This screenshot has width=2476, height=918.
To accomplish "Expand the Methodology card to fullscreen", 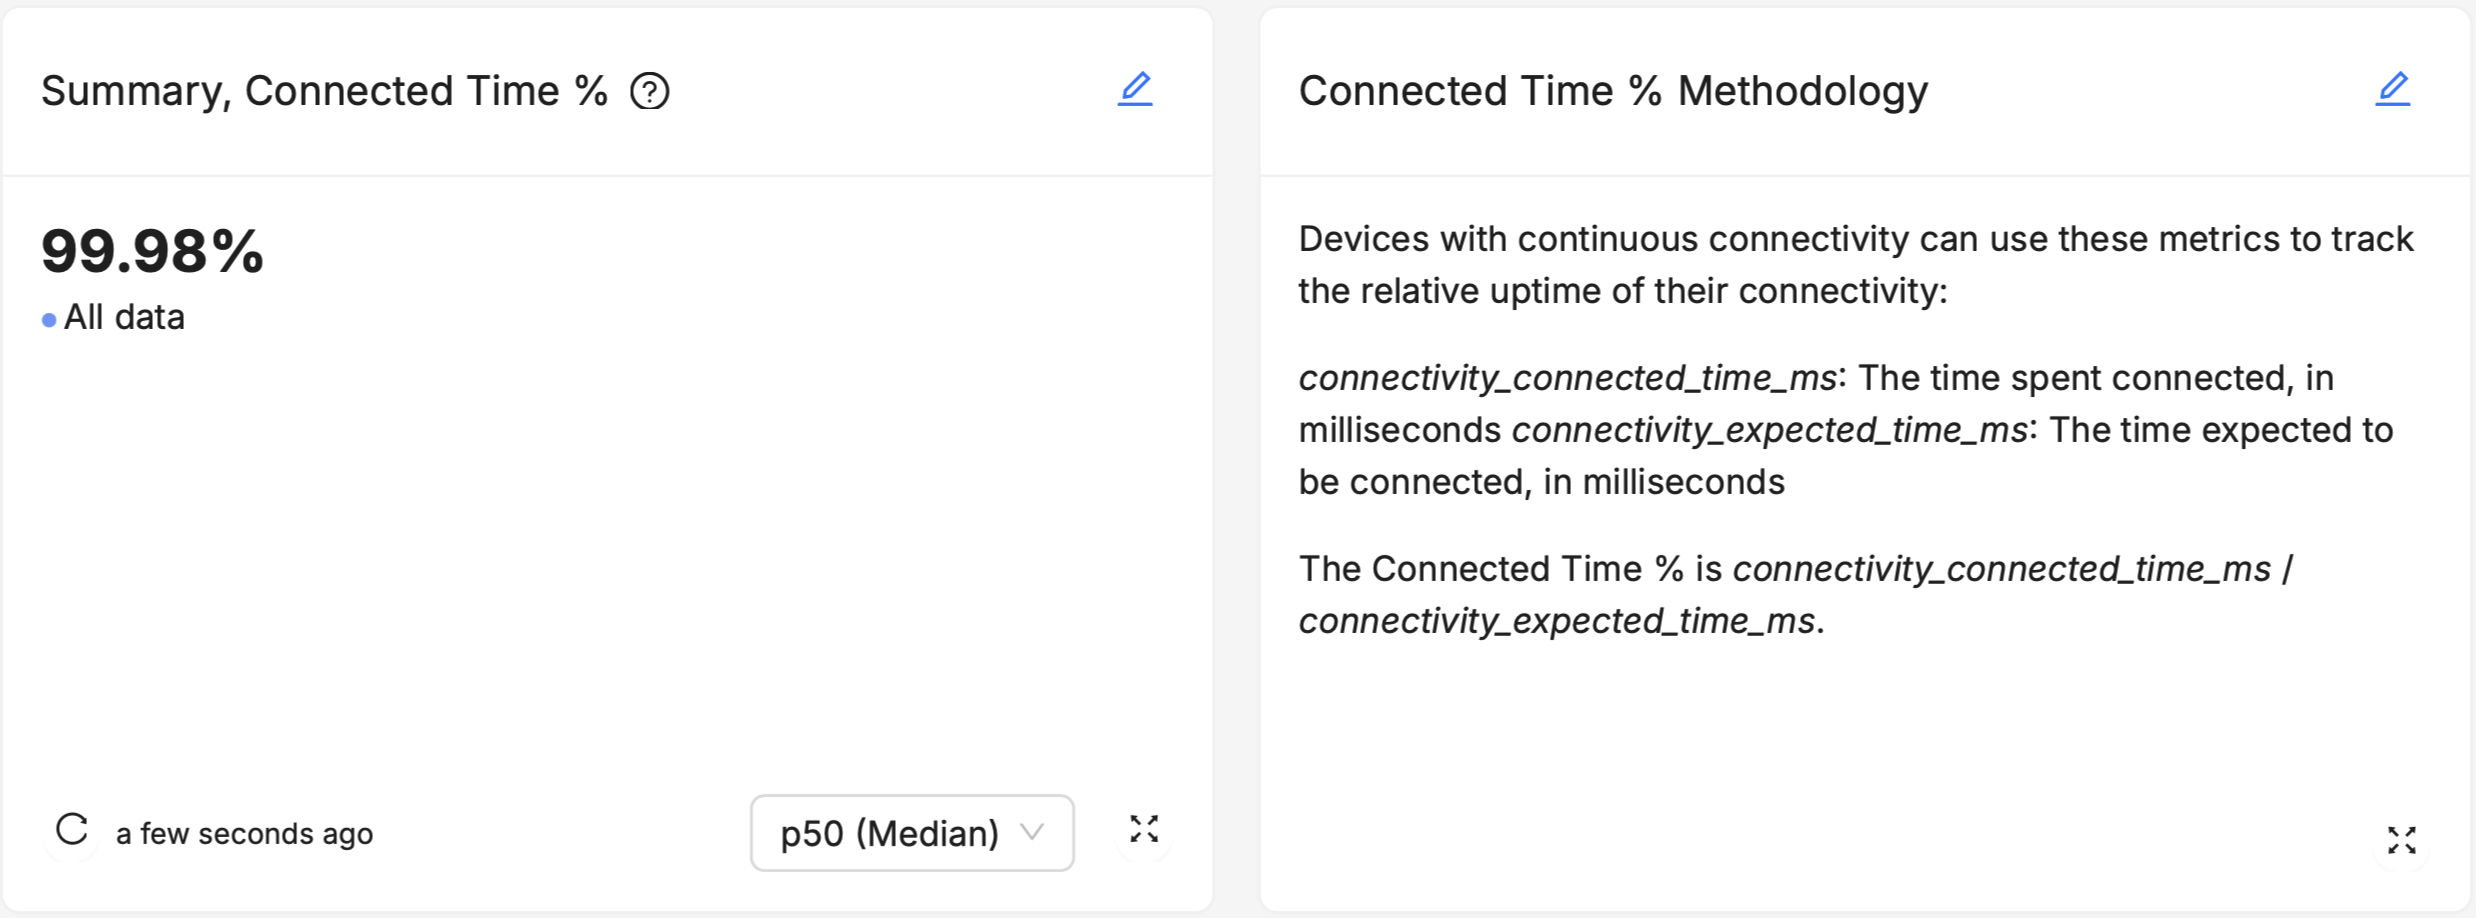I will pyautogui.click(x=2402, y=840).
